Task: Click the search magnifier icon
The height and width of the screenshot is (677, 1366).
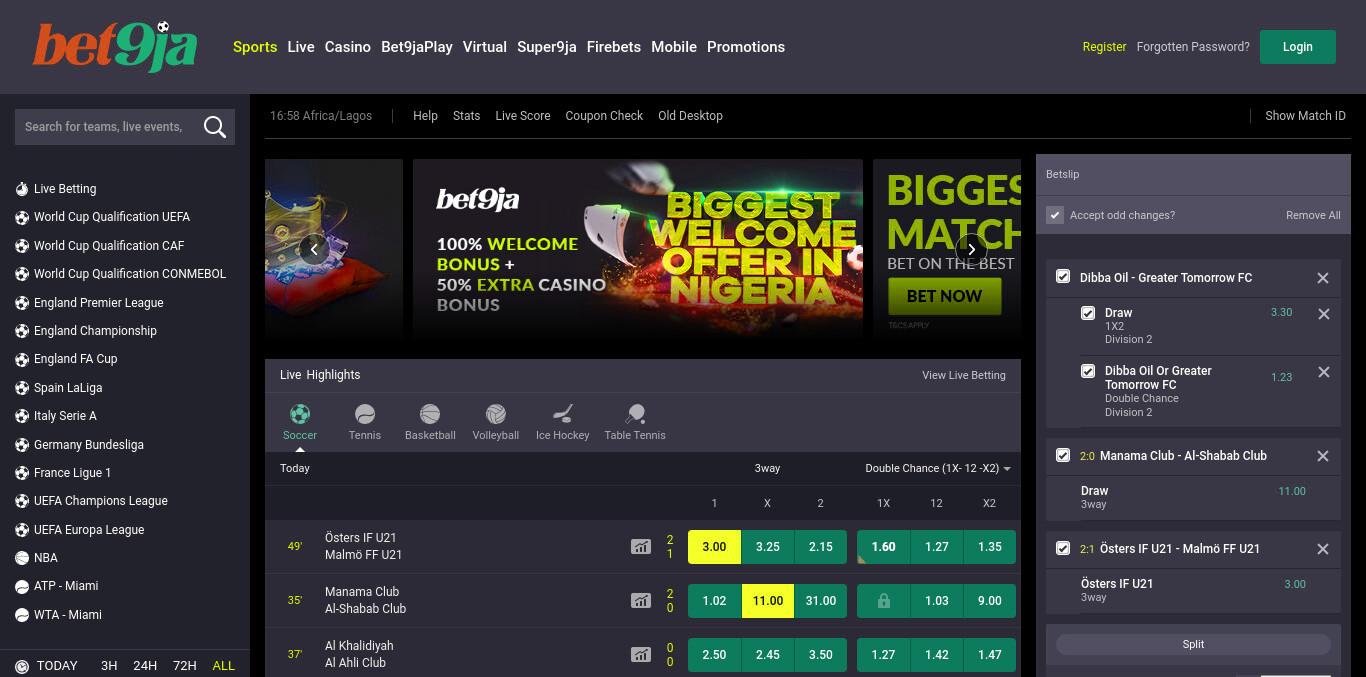Action: 214,127
